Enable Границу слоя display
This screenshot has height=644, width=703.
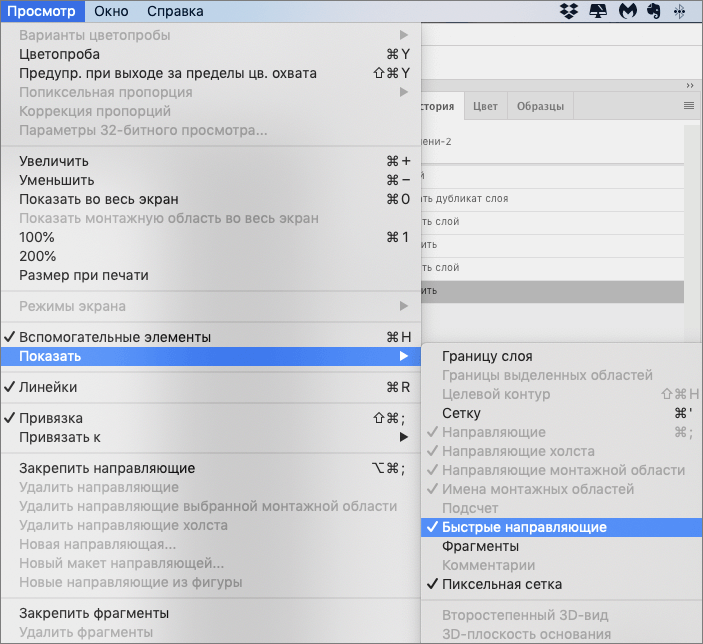pyautogui.click(x=562, y=356)
